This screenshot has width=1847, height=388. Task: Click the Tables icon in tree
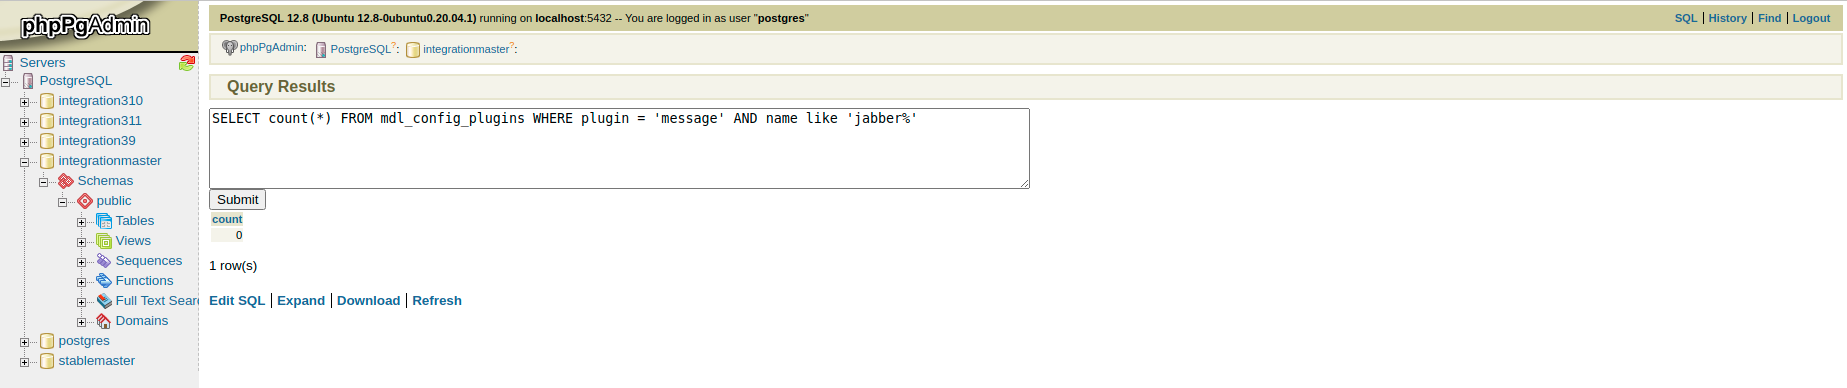point(104,221)
